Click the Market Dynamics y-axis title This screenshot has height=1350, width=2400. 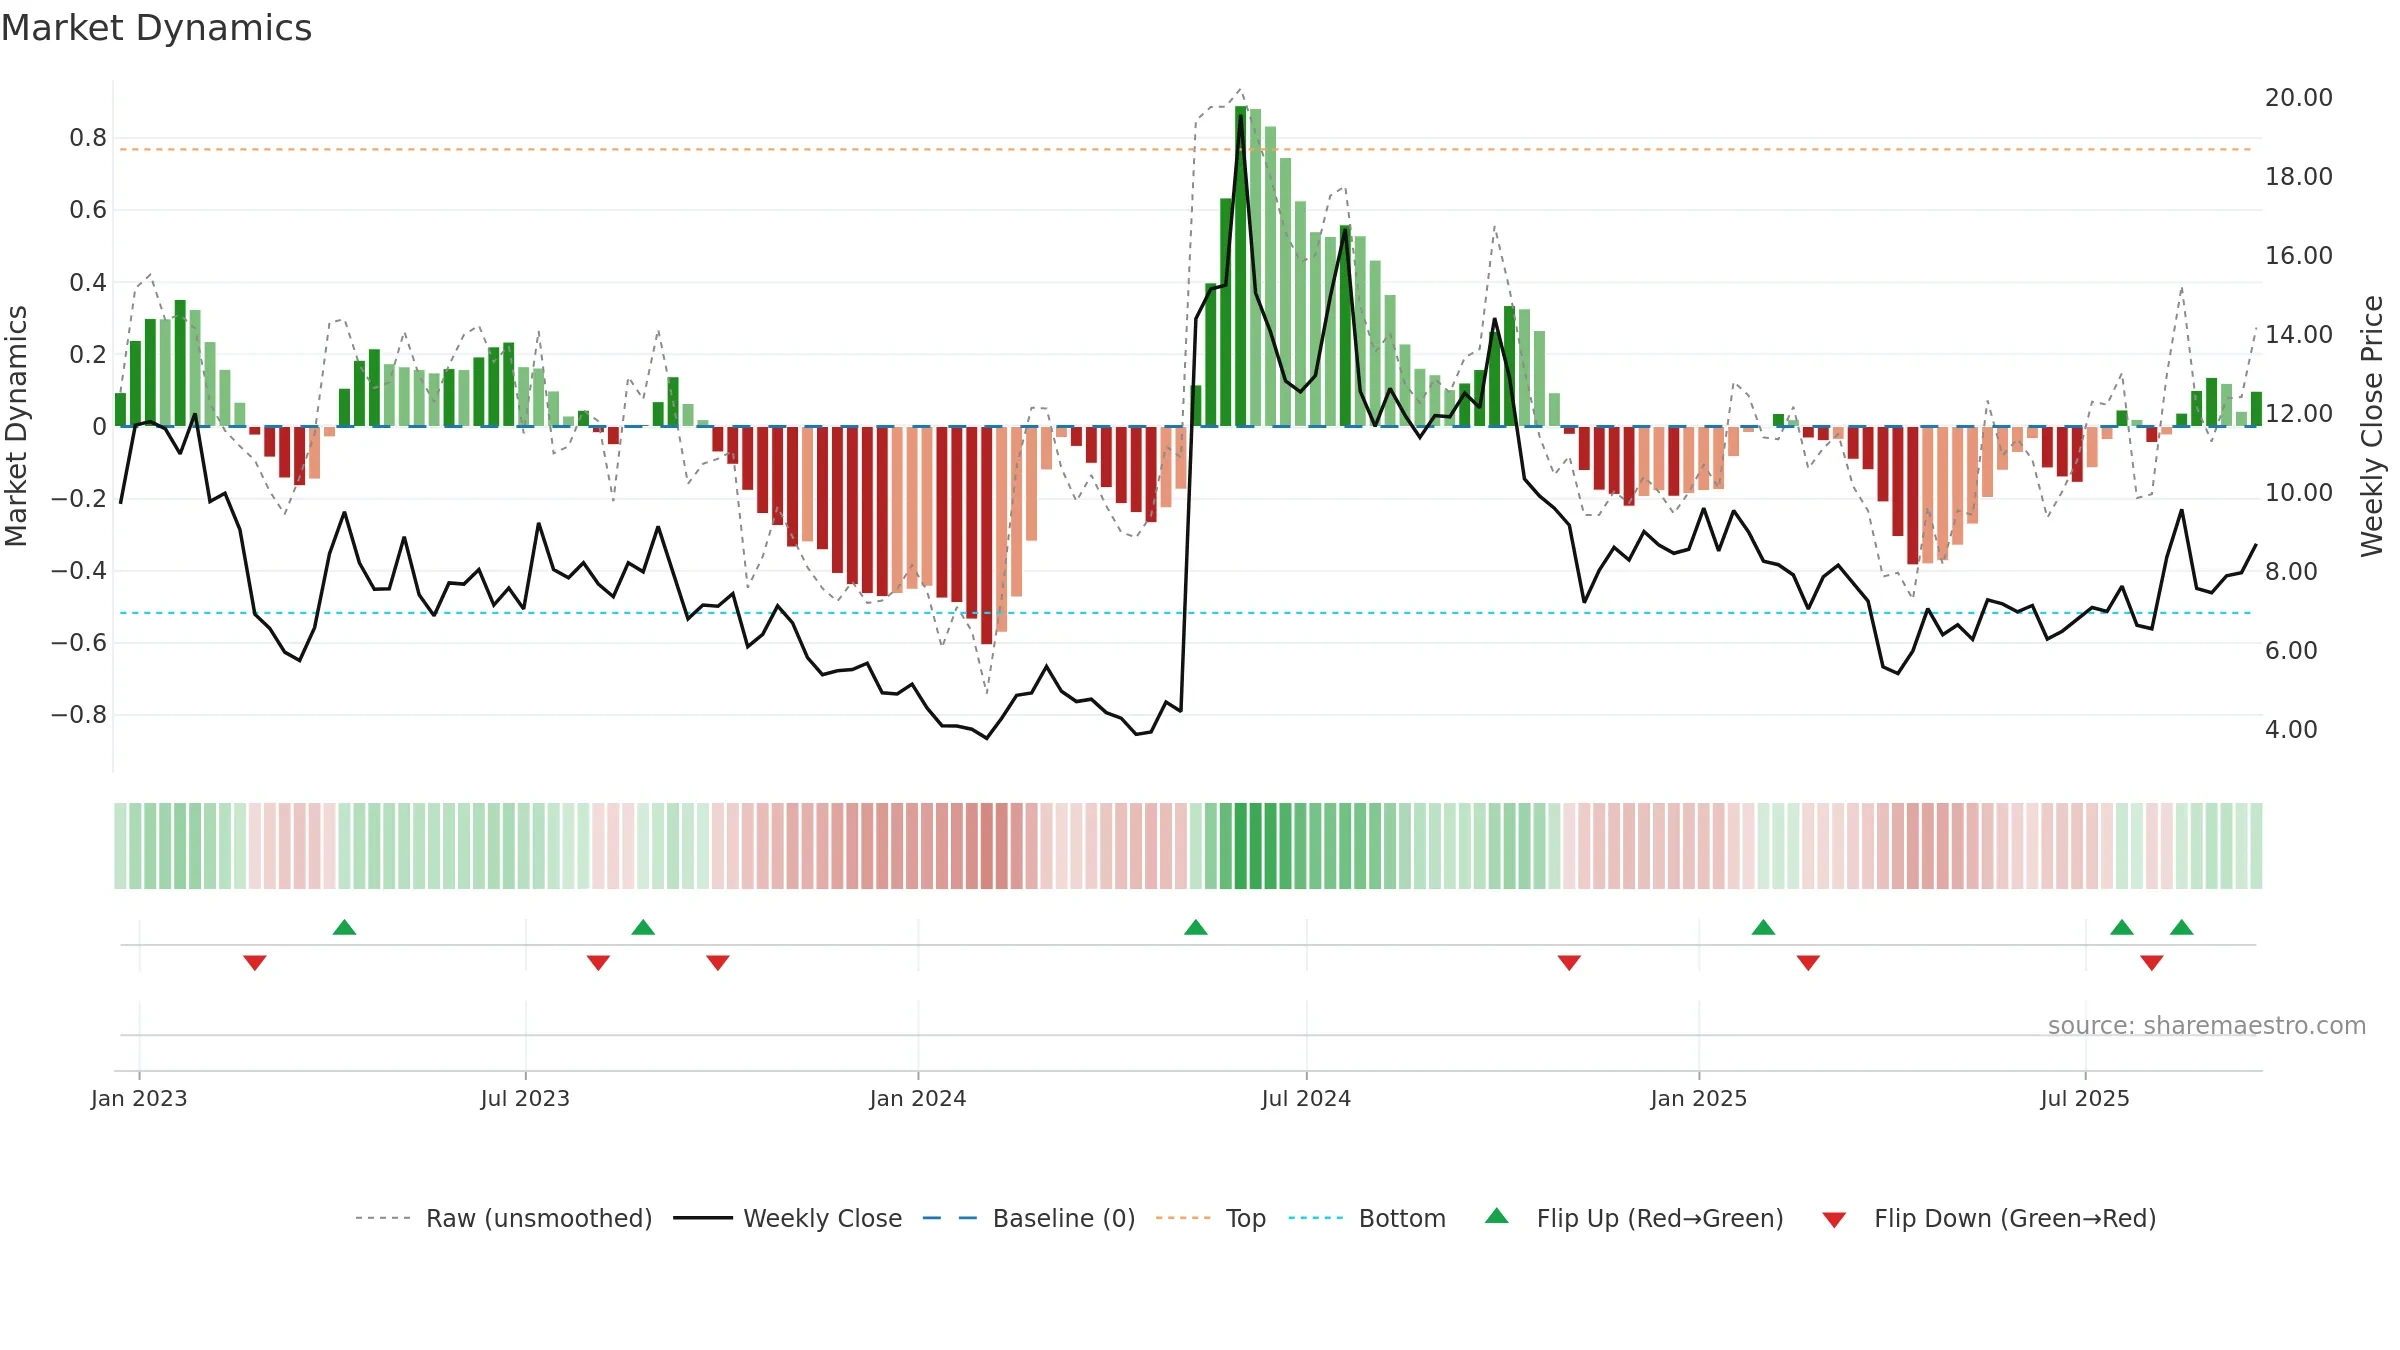16,426
